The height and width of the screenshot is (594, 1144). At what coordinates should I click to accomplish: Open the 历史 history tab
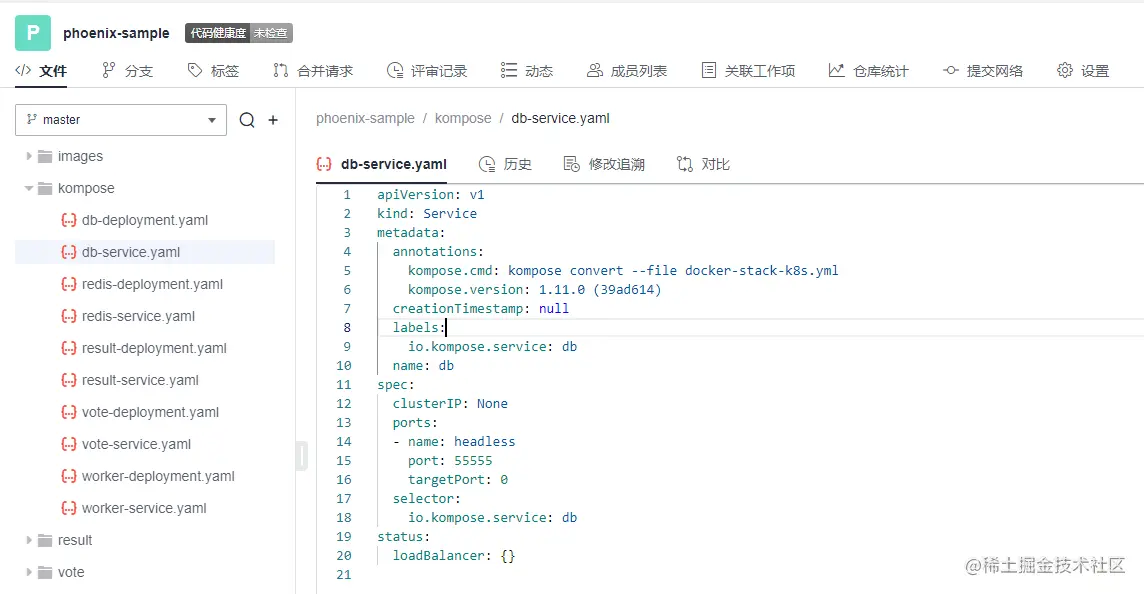tap(505, 164)
